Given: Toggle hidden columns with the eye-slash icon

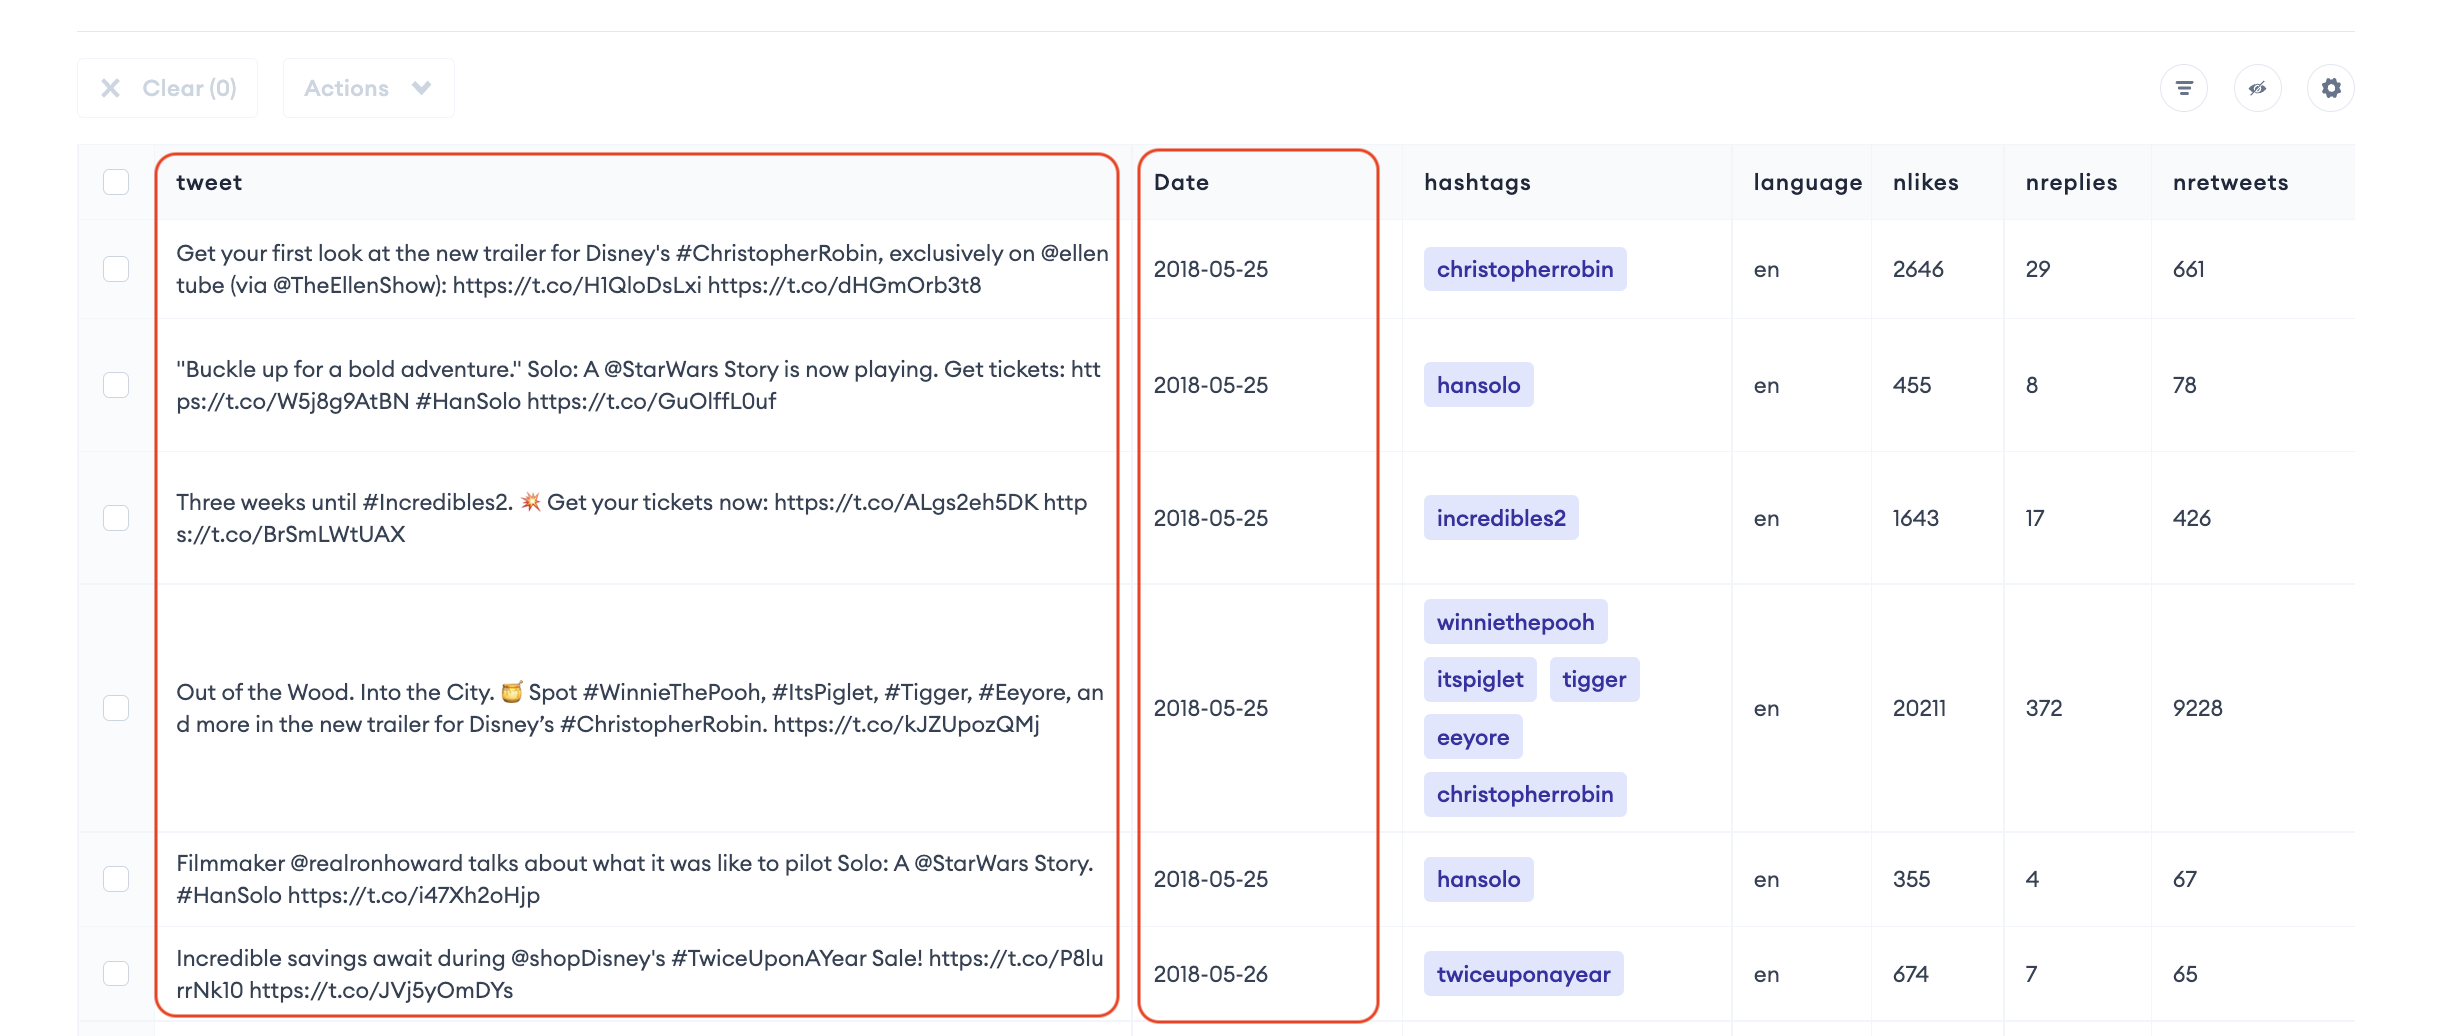Looking at the screenshot, I should (2258, 88).
